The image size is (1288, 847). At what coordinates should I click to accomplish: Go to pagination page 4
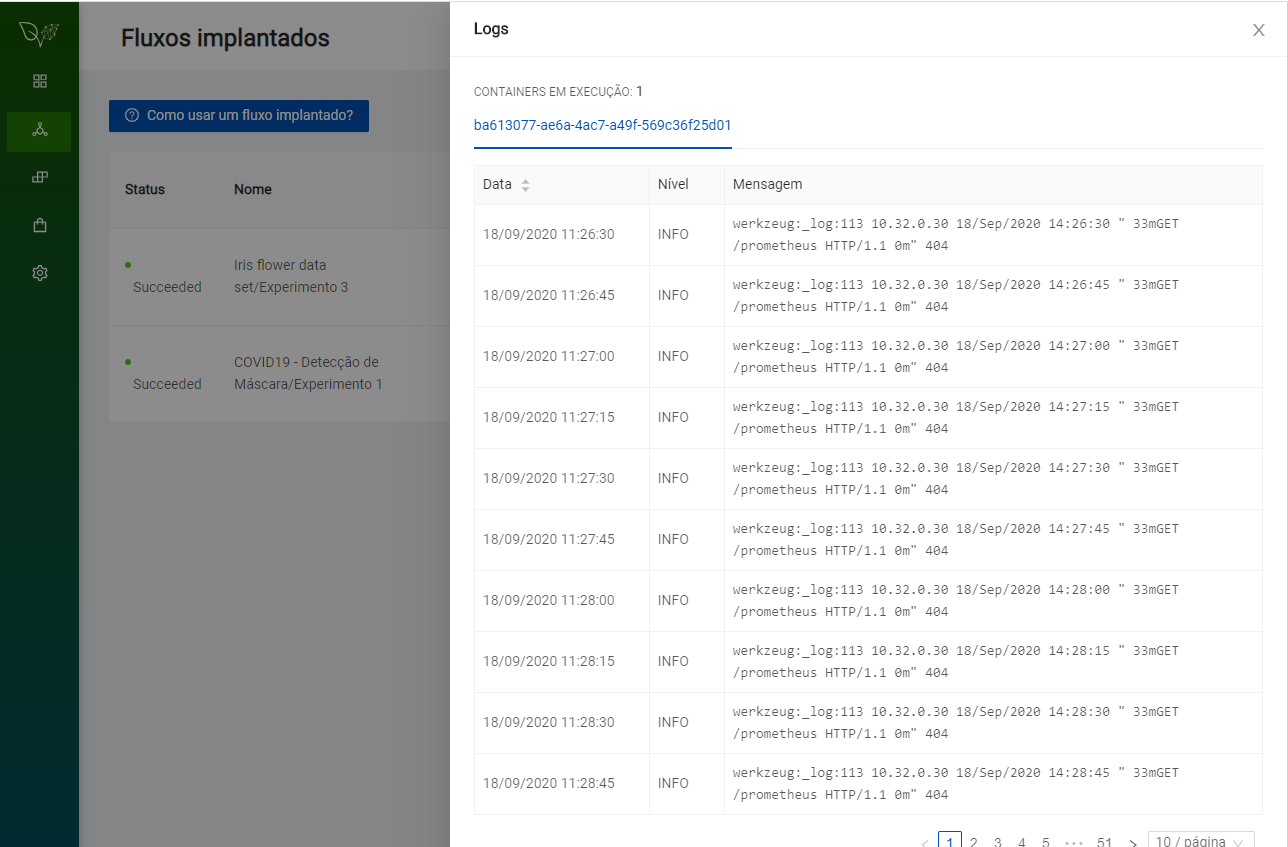point(1022,842)
